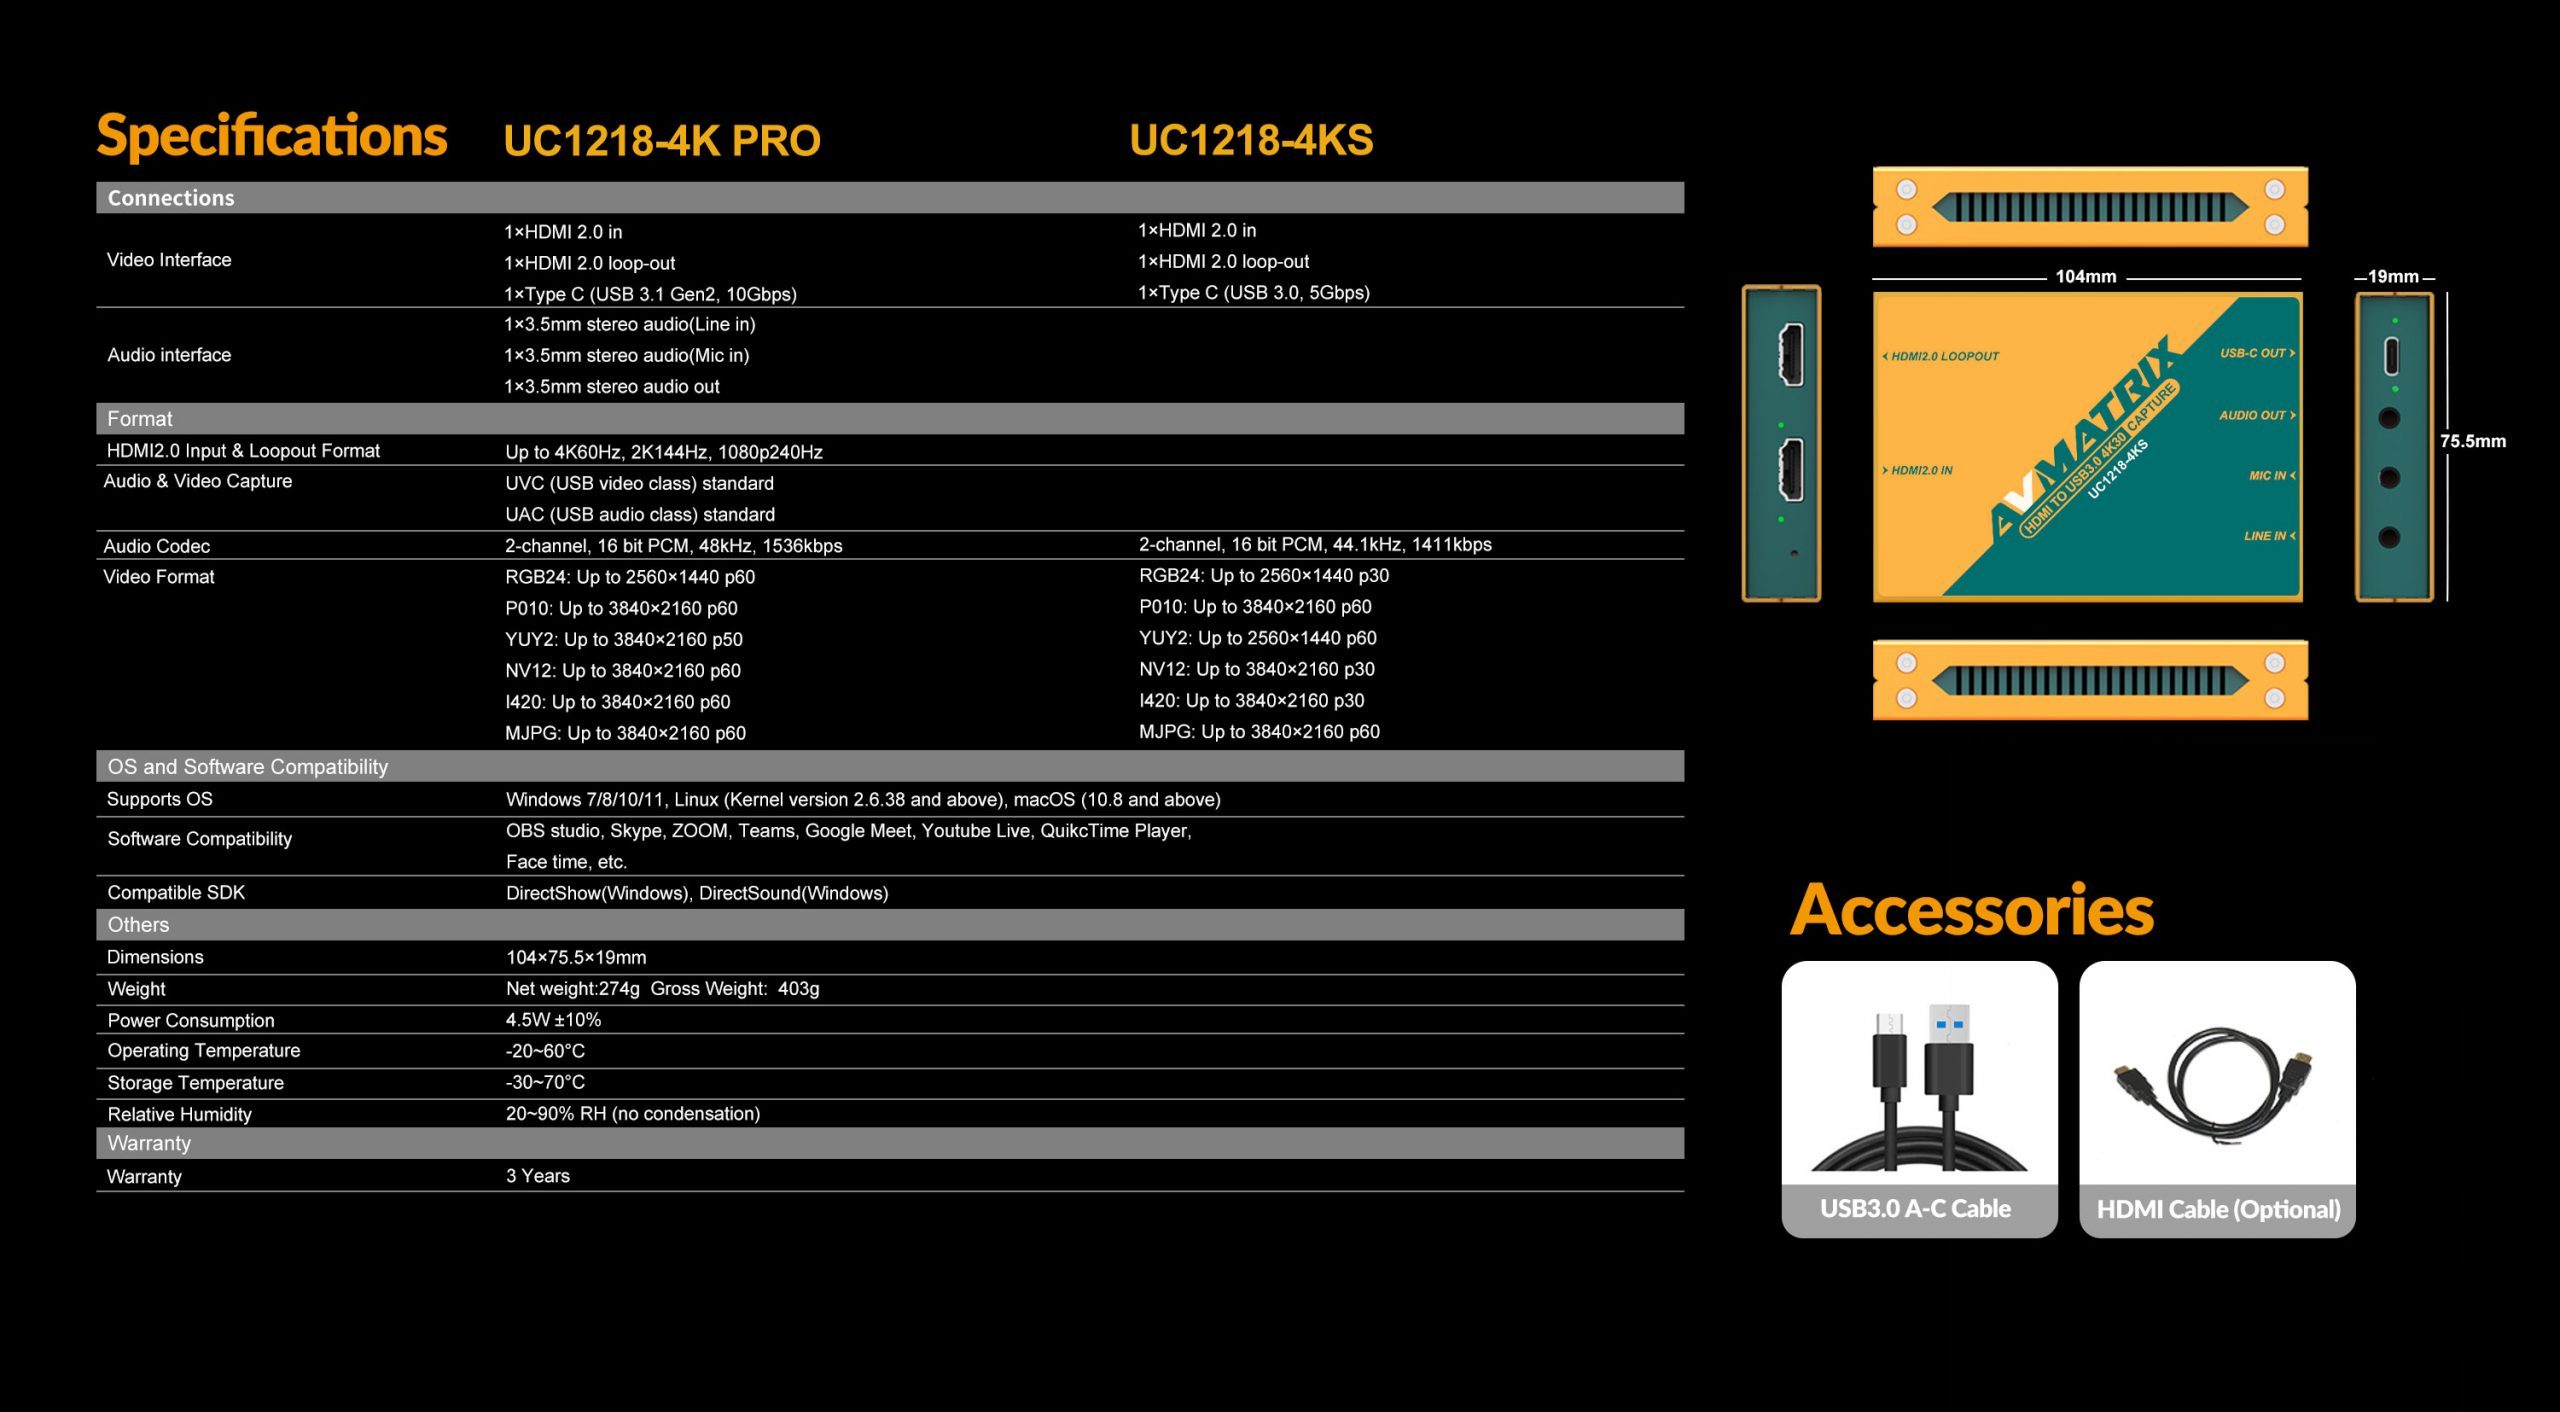Image resolution: width=2560 pixels, height=1412 pixels.
Task: Click the 'Others' section header
Action: click(x=890, y=924)
